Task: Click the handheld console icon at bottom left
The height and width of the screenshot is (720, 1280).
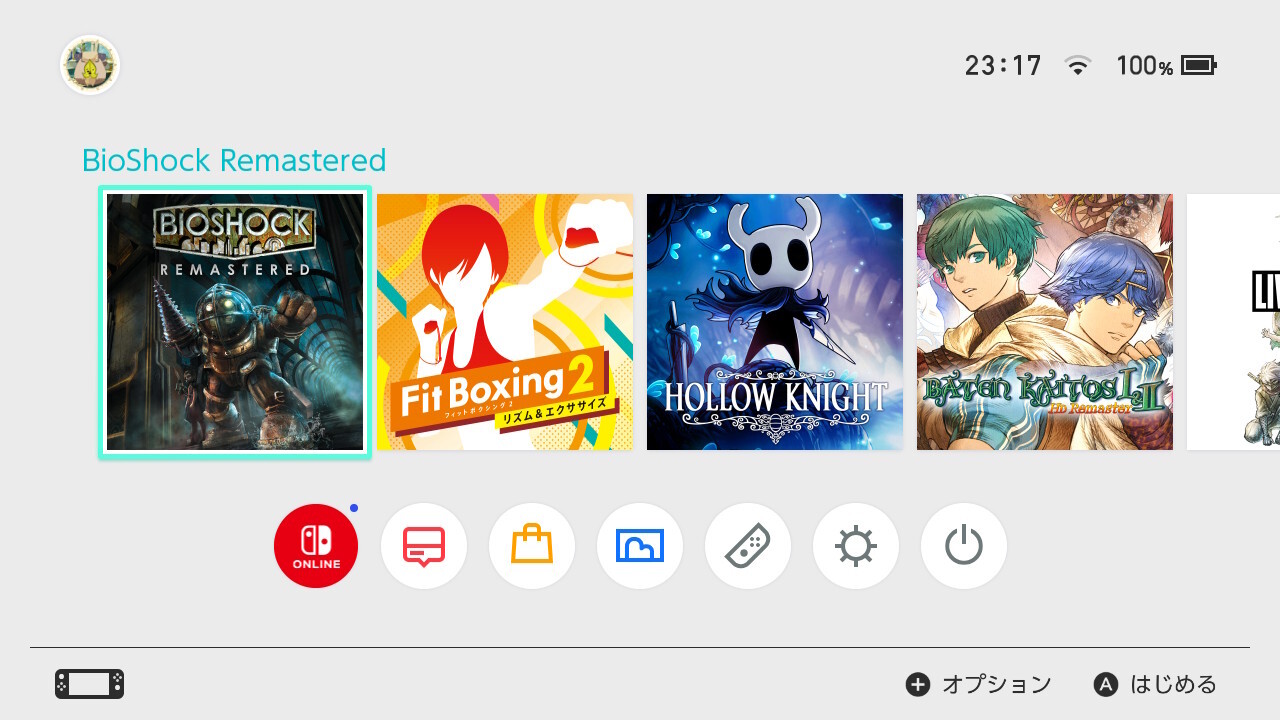Action: point(90,684)
